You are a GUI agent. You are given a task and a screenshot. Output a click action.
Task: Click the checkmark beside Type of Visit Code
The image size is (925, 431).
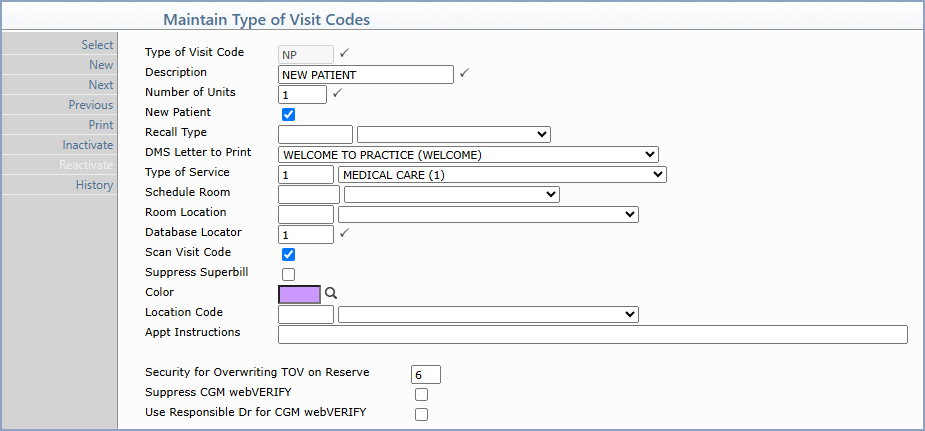[345, 53]
